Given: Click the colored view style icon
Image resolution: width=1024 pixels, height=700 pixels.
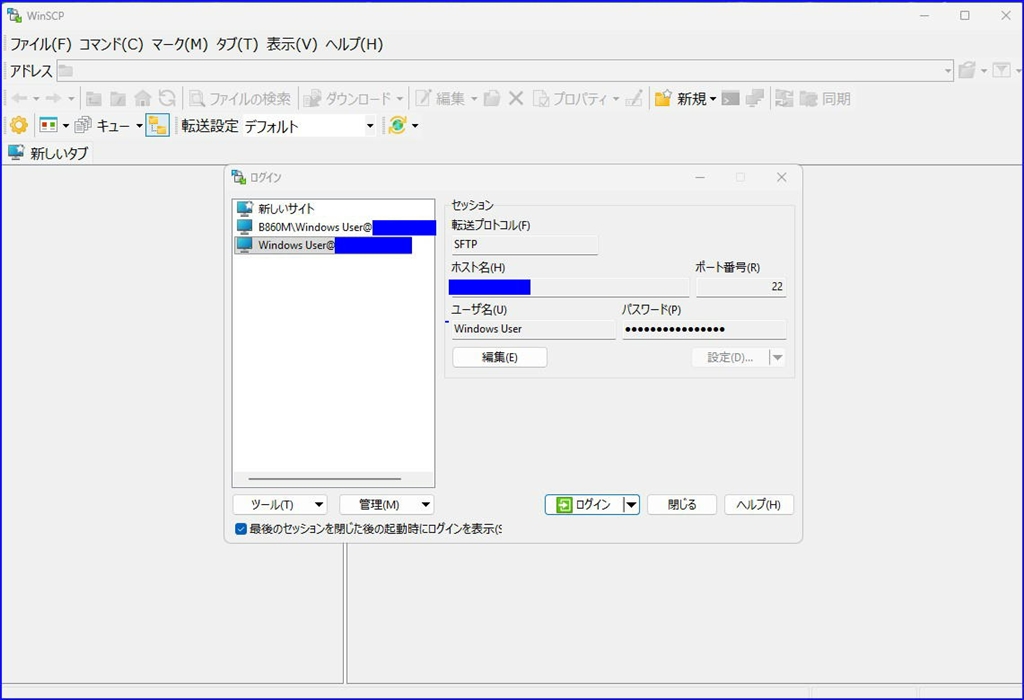Looking at the screenshot, I should coord(48,125).
